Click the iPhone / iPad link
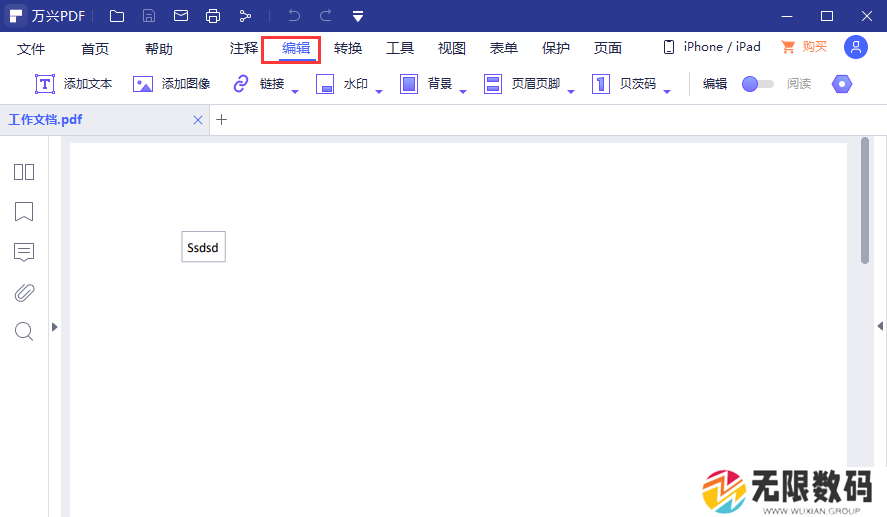887x517 pixels. (x=712, y=47)
